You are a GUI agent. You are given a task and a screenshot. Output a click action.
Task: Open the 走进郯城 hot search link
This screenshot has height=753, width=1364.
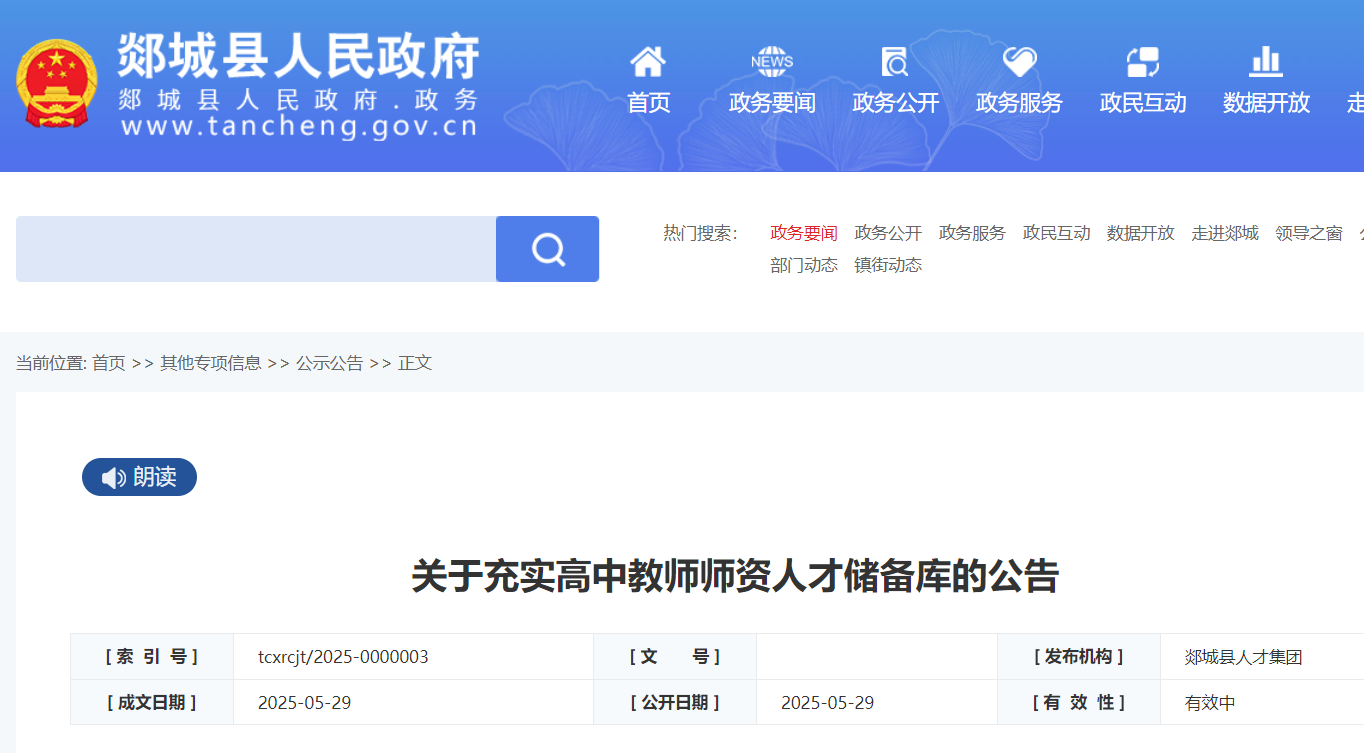(x=1225, y=233)
